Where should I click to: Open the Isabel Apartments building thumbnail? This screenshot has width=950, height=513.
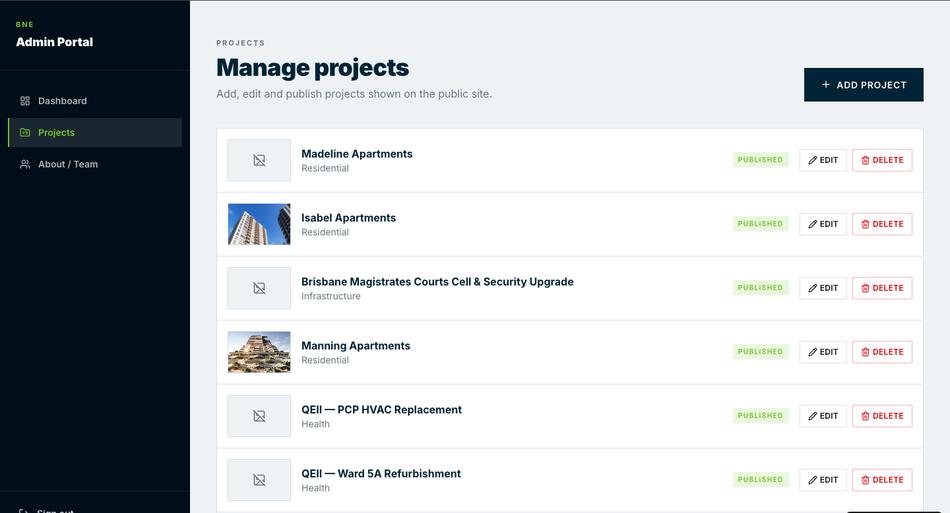coord(259,224)
